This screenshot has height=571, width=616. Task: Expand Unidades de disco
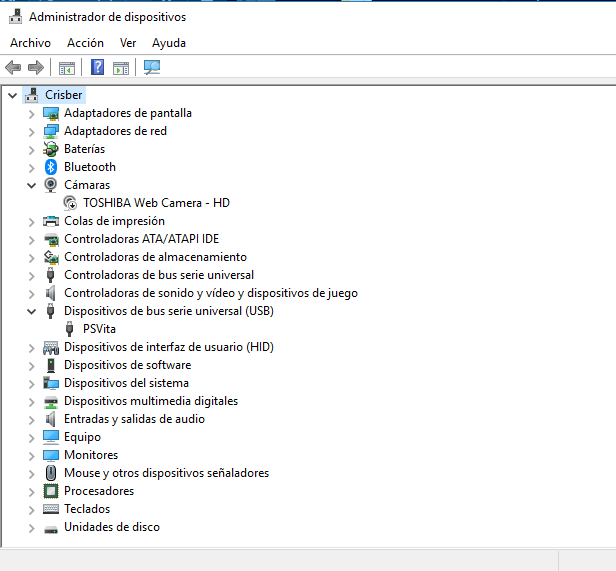[31, 529]
